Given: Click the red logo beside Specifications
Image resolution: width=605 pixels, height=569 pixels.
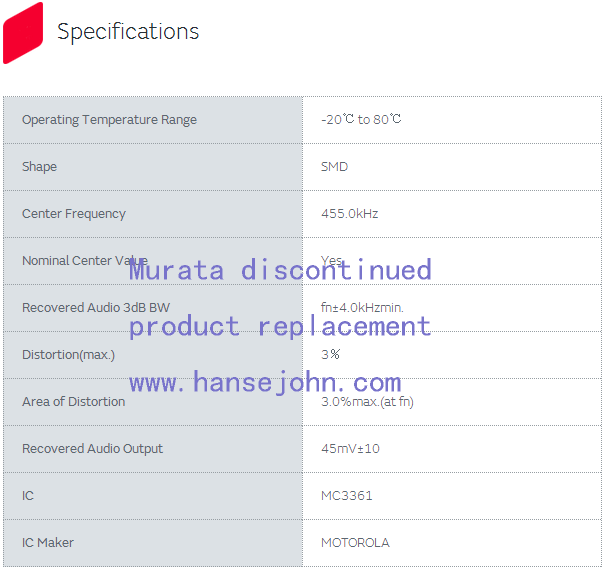Looking at the screenshot, I should click(23, 32).
